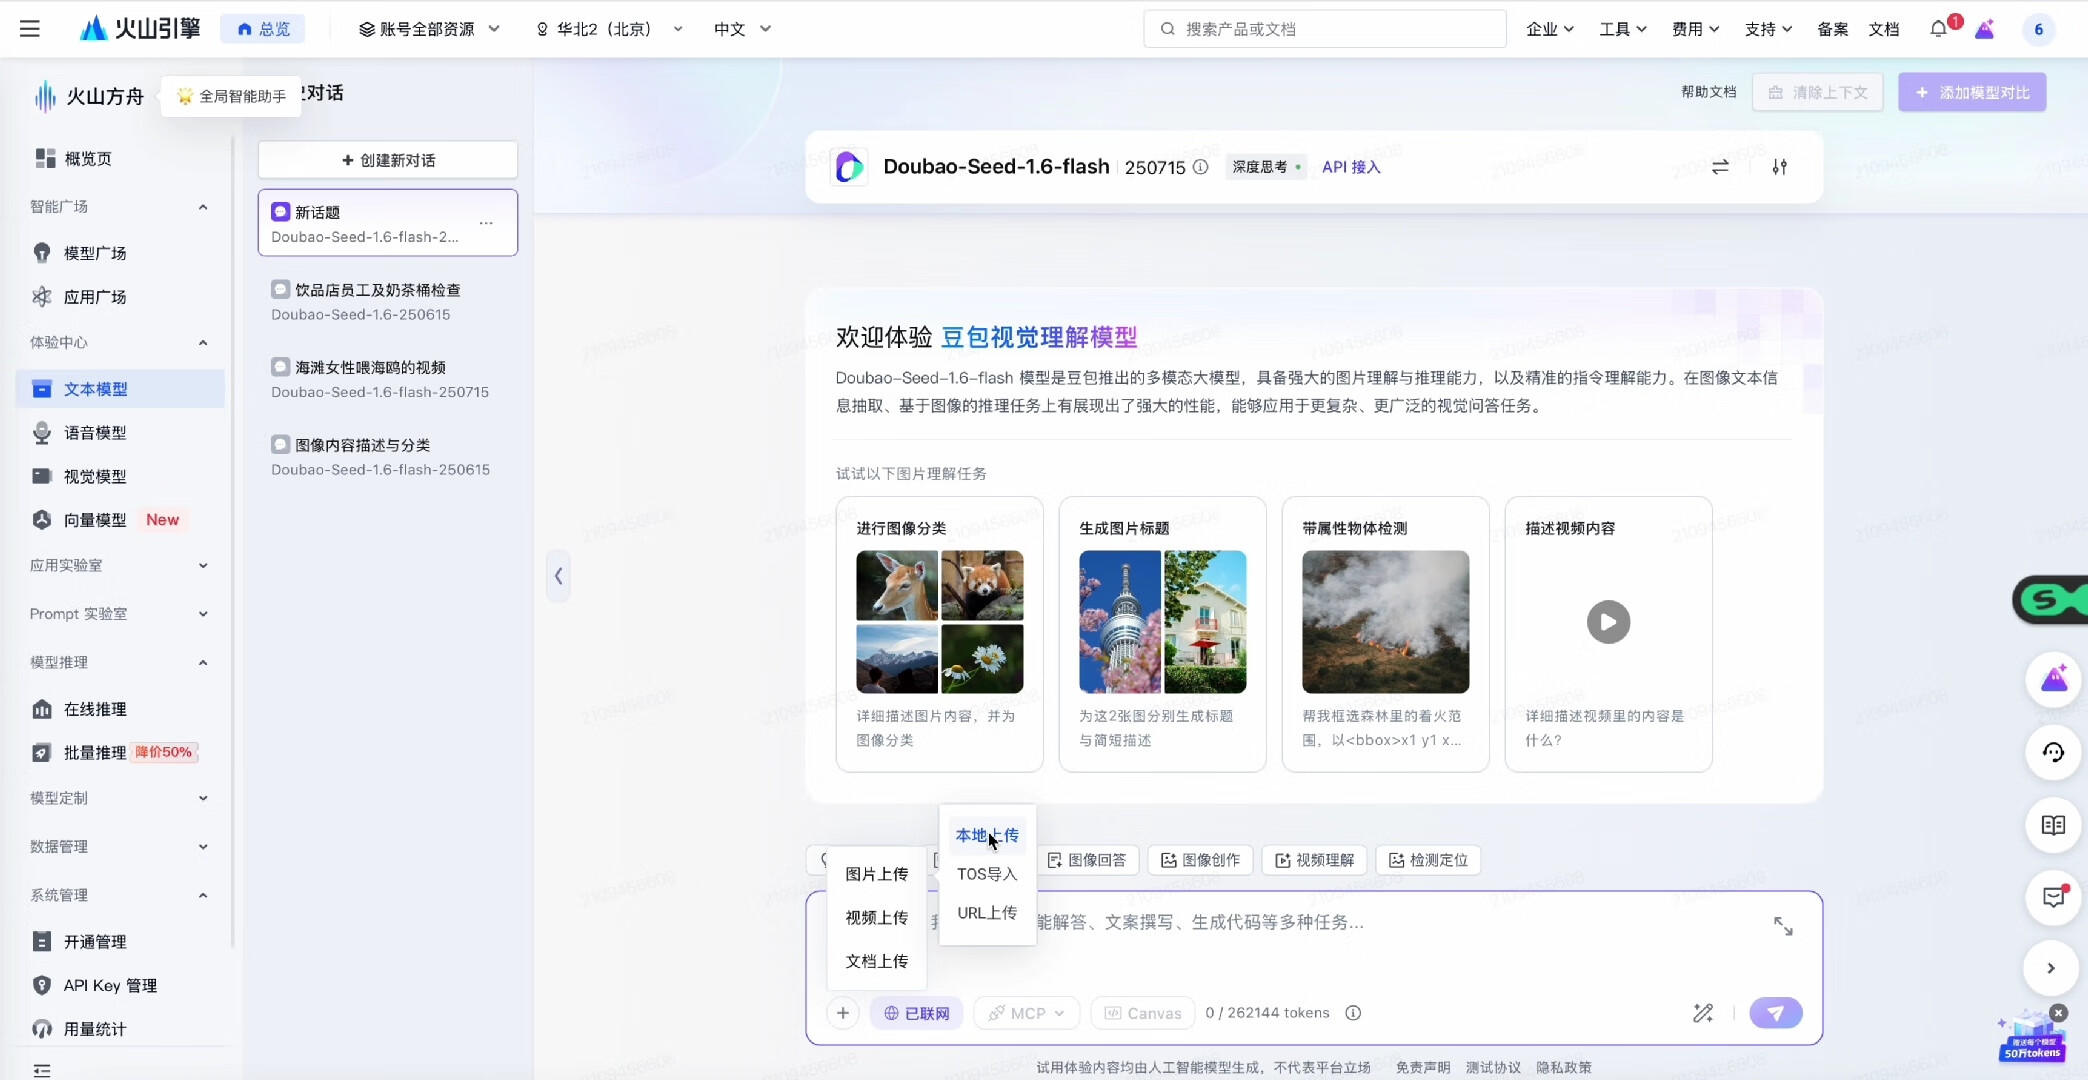
Task: Open the 工具 menu dropdown
Action: [x=1622, y=29]
